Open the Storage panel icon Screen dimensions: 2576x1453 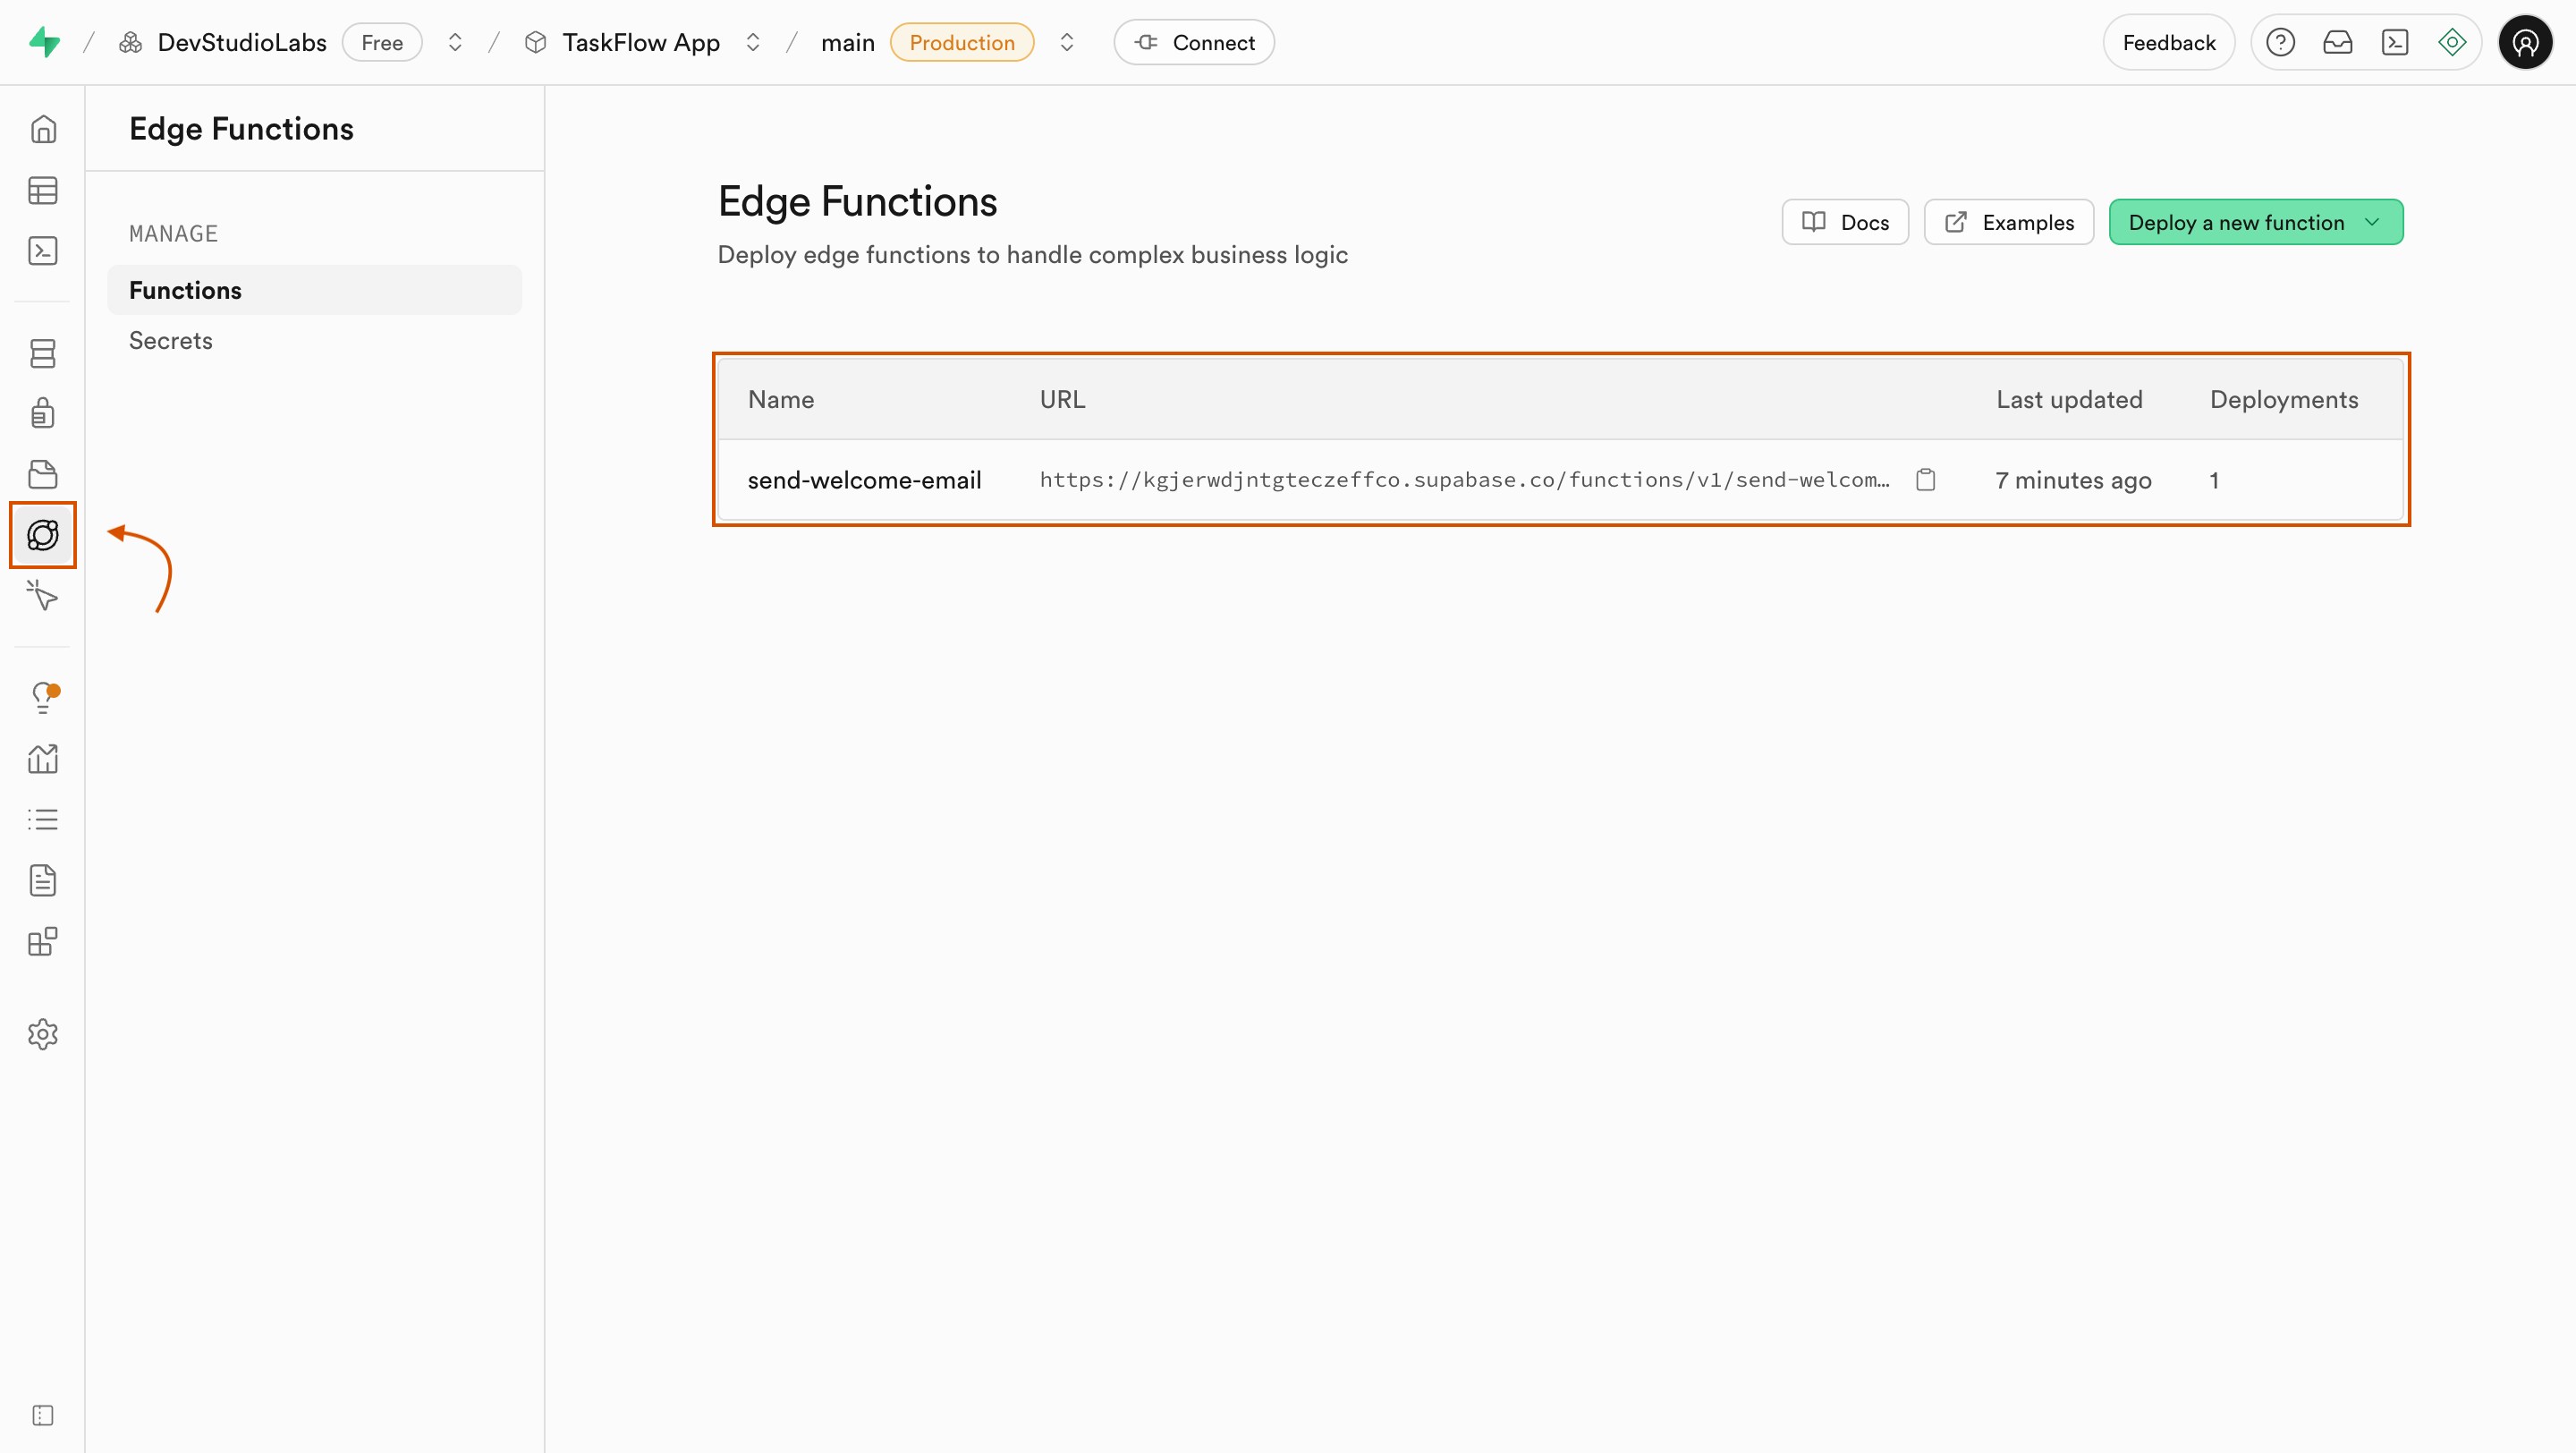(42, 473)
